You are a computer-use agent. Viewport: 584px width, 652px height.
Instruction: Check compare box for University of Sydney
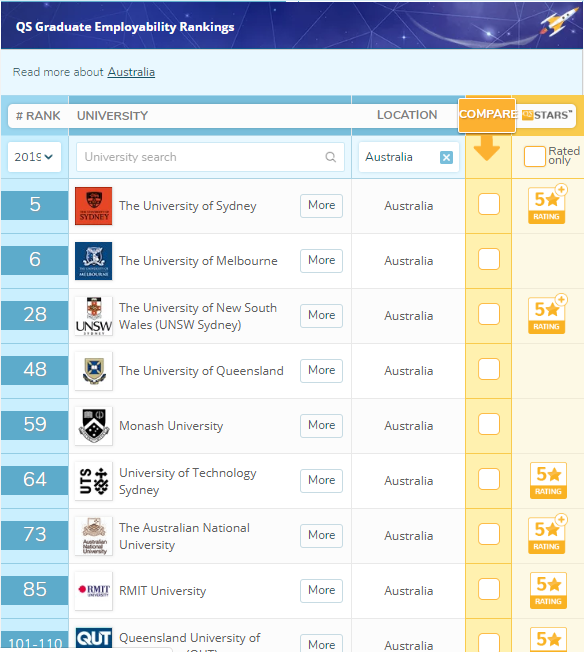point(489,204)
